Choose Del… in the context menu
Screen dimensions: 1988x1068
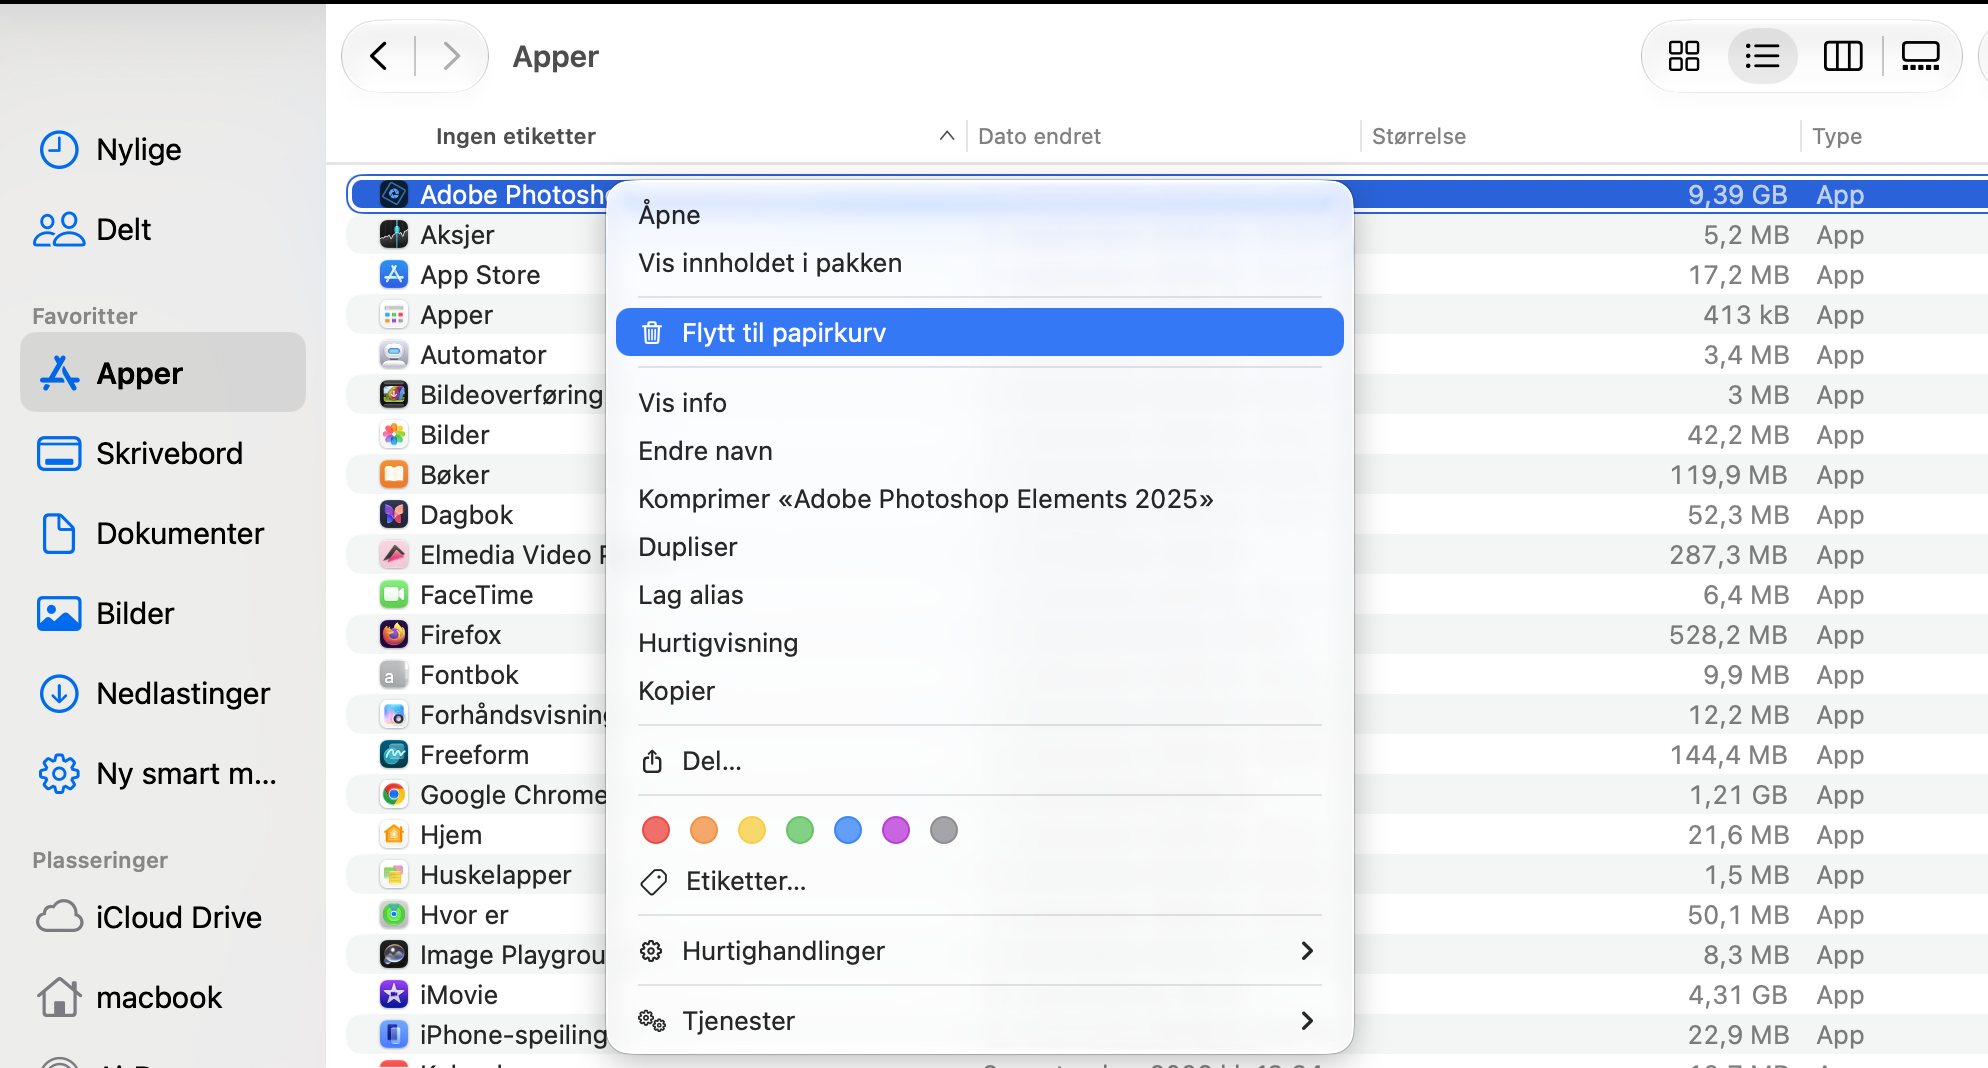[980, 761]
